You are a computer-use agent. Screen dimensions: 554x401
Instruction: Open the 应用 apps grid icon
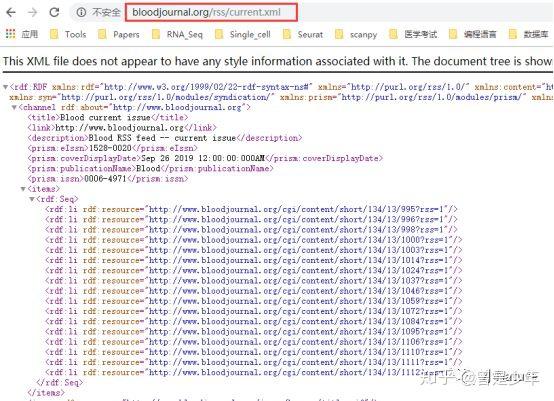(11, 34)
